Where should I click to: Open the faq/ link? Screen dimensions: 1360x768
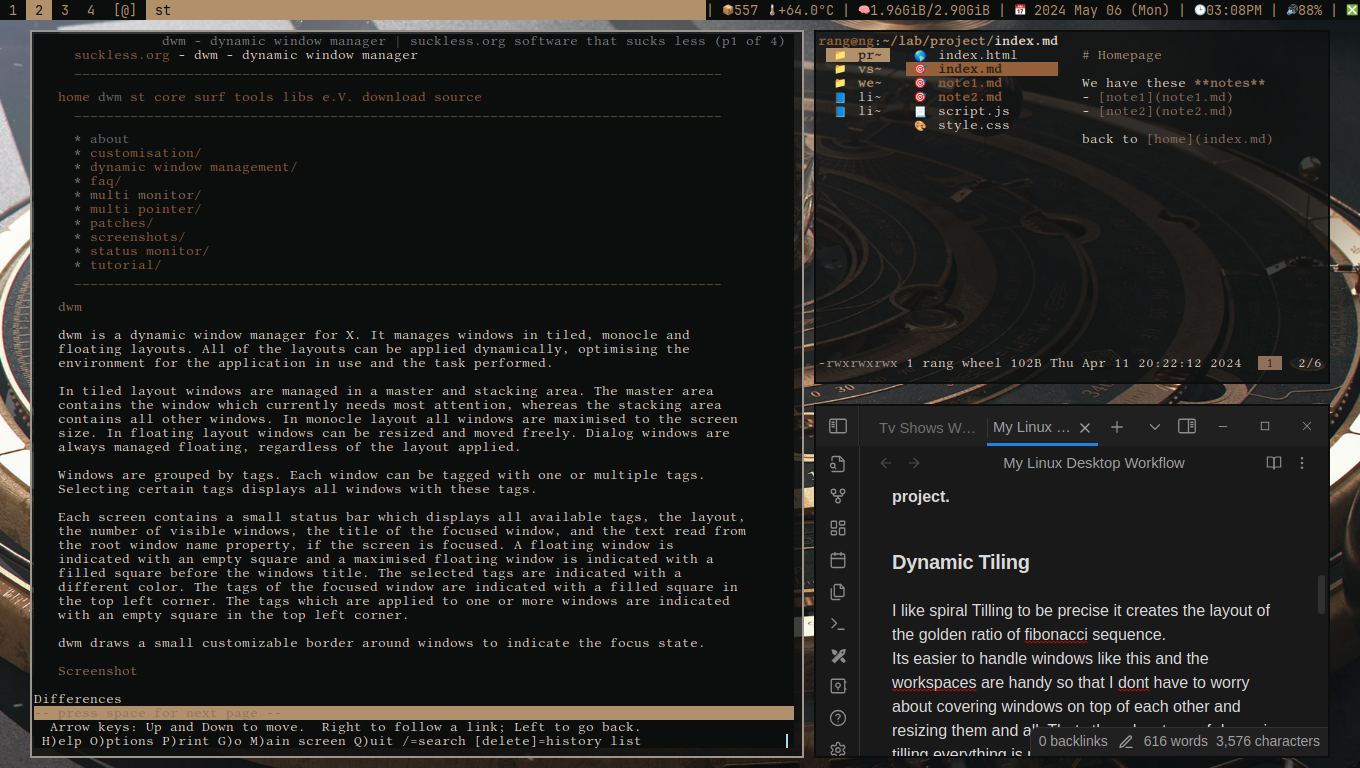click(x=106, y=181)
